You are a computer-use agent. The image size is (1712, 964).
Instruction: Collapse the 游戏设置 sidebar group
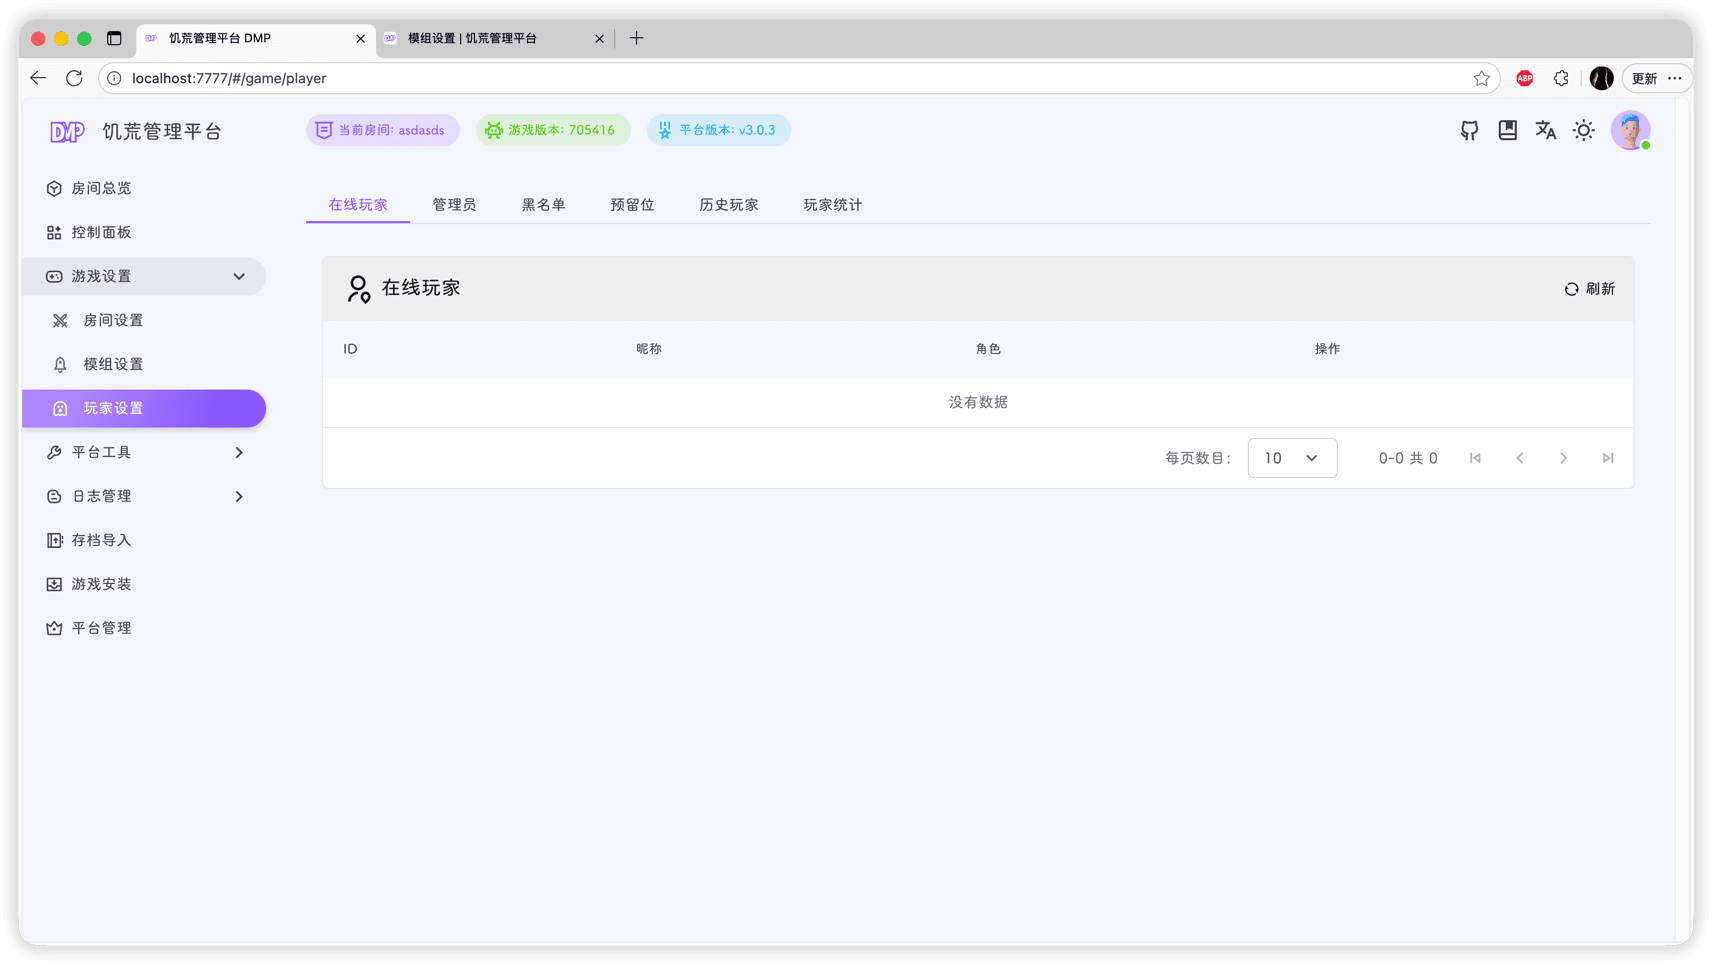[x=238, y=276]
